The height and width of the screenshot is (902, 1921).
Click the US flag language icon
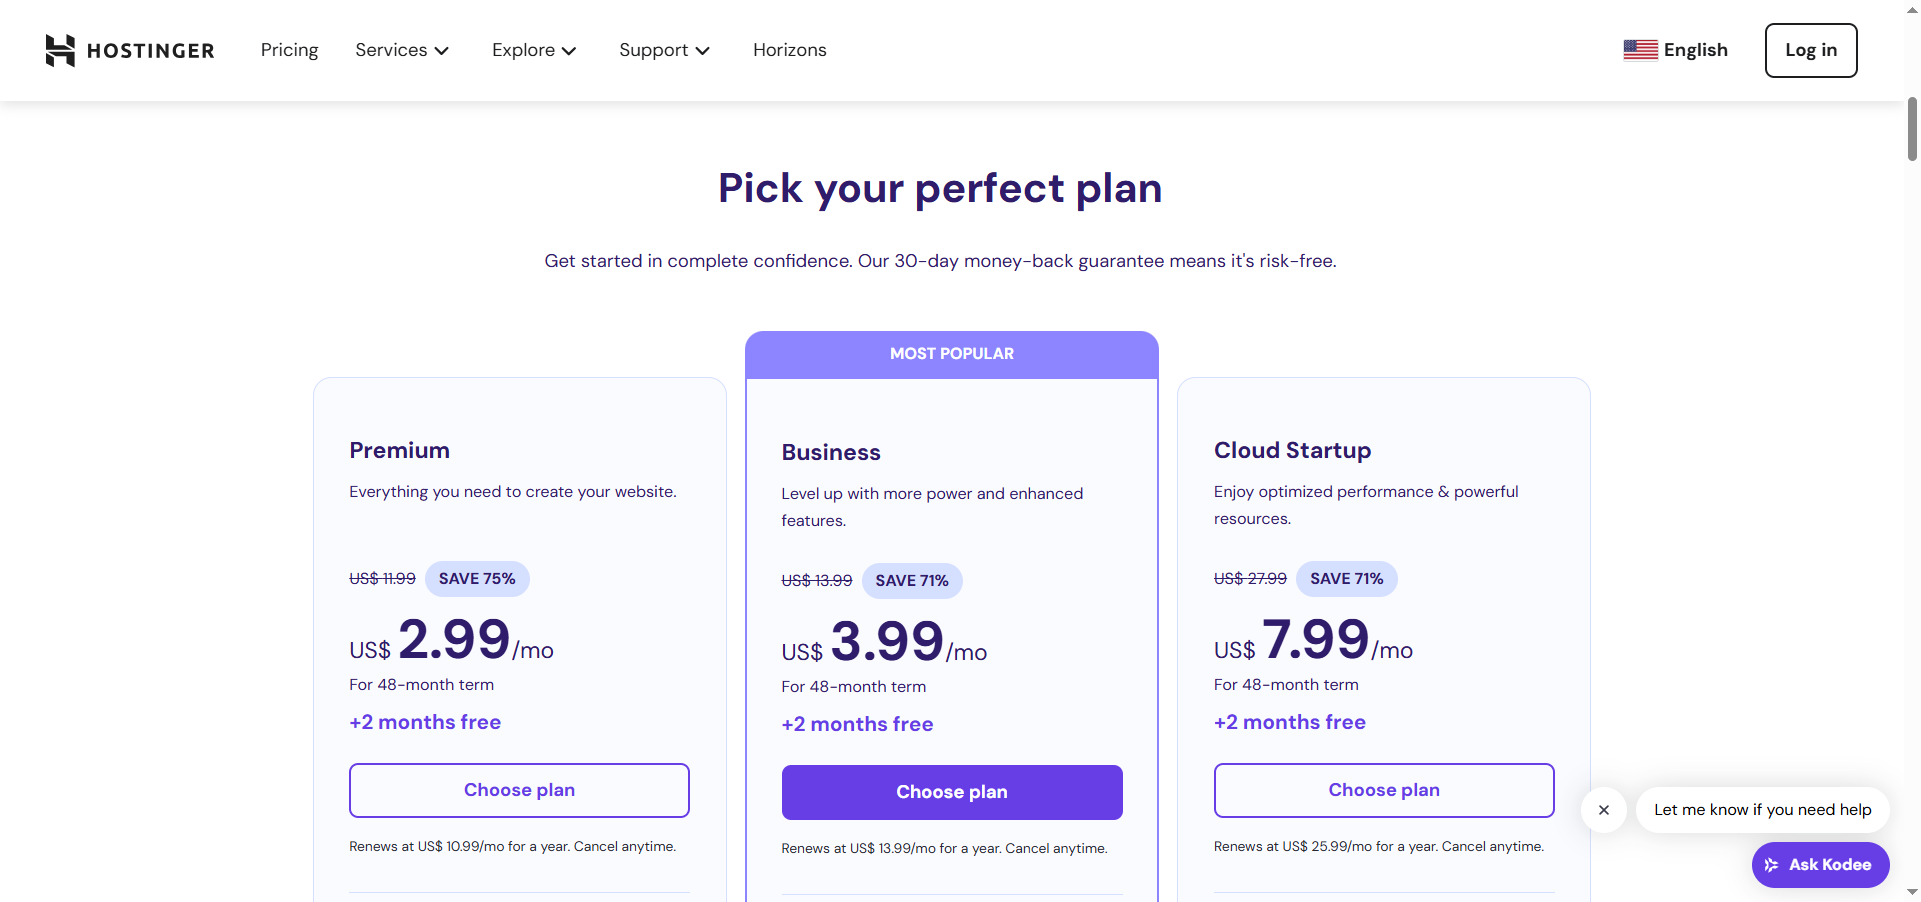1640,50
